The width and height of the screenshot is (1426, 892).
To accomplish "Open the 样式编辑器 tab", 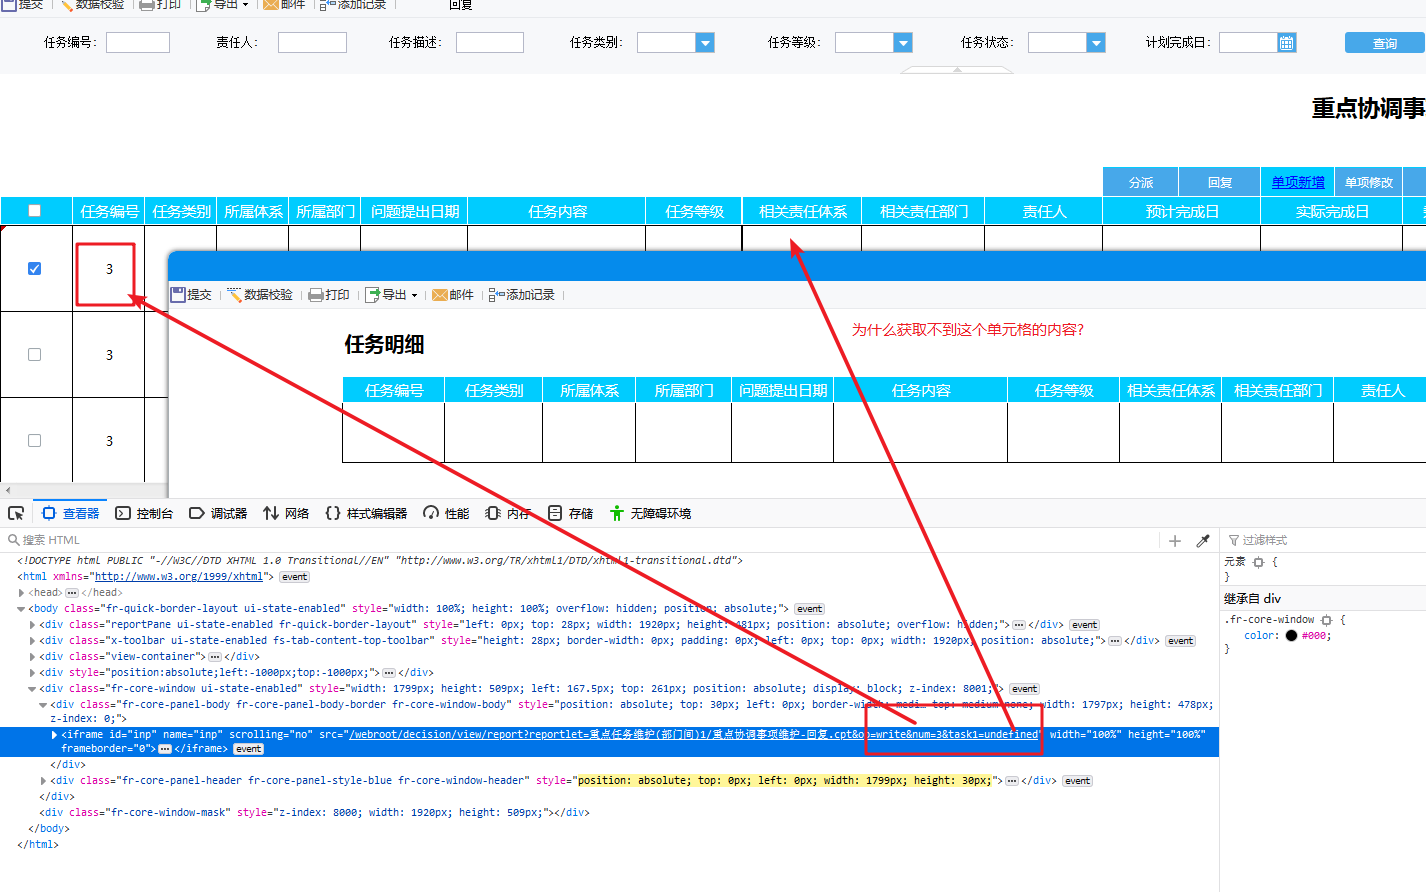I will tap(366, 513).
